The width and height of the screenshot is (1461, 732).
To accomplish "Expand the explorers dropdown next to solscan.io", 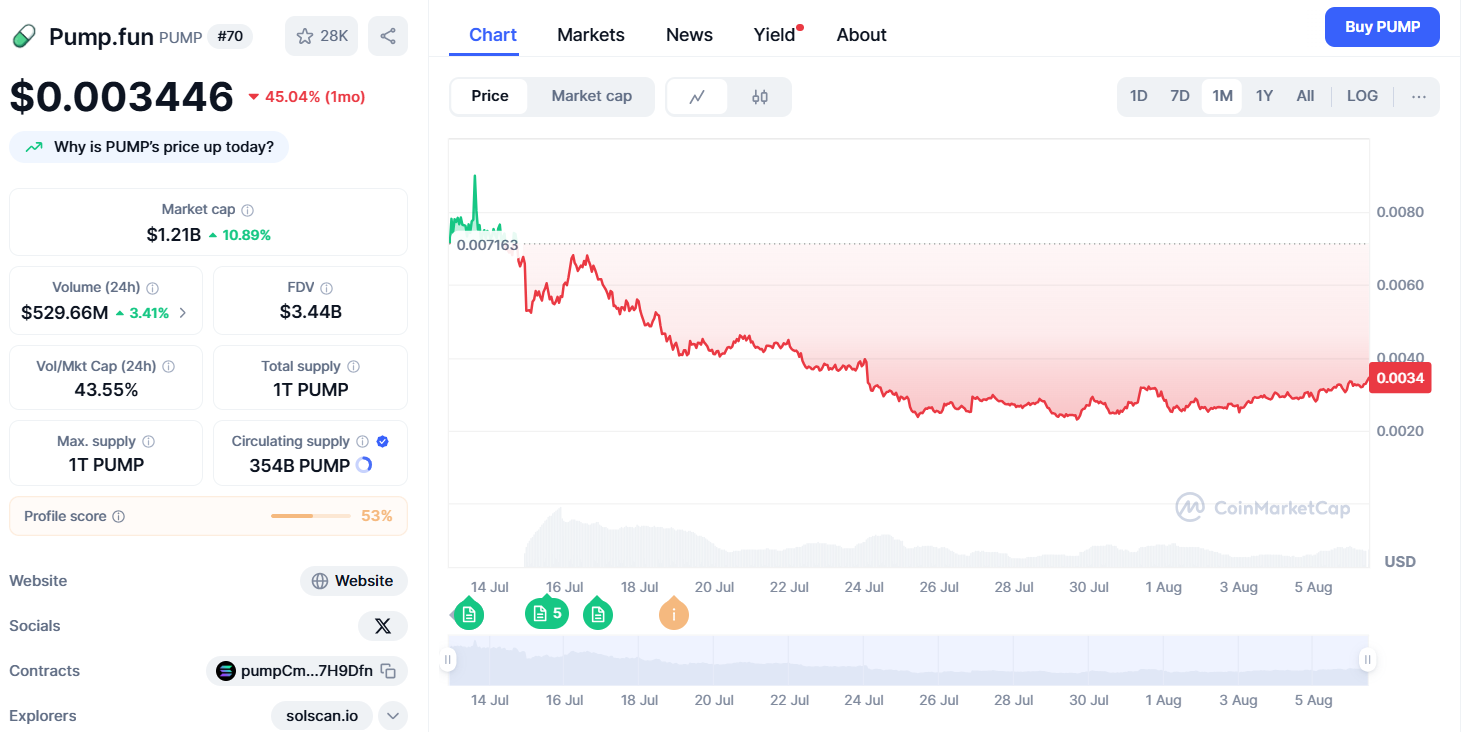I will click(393, 716).
